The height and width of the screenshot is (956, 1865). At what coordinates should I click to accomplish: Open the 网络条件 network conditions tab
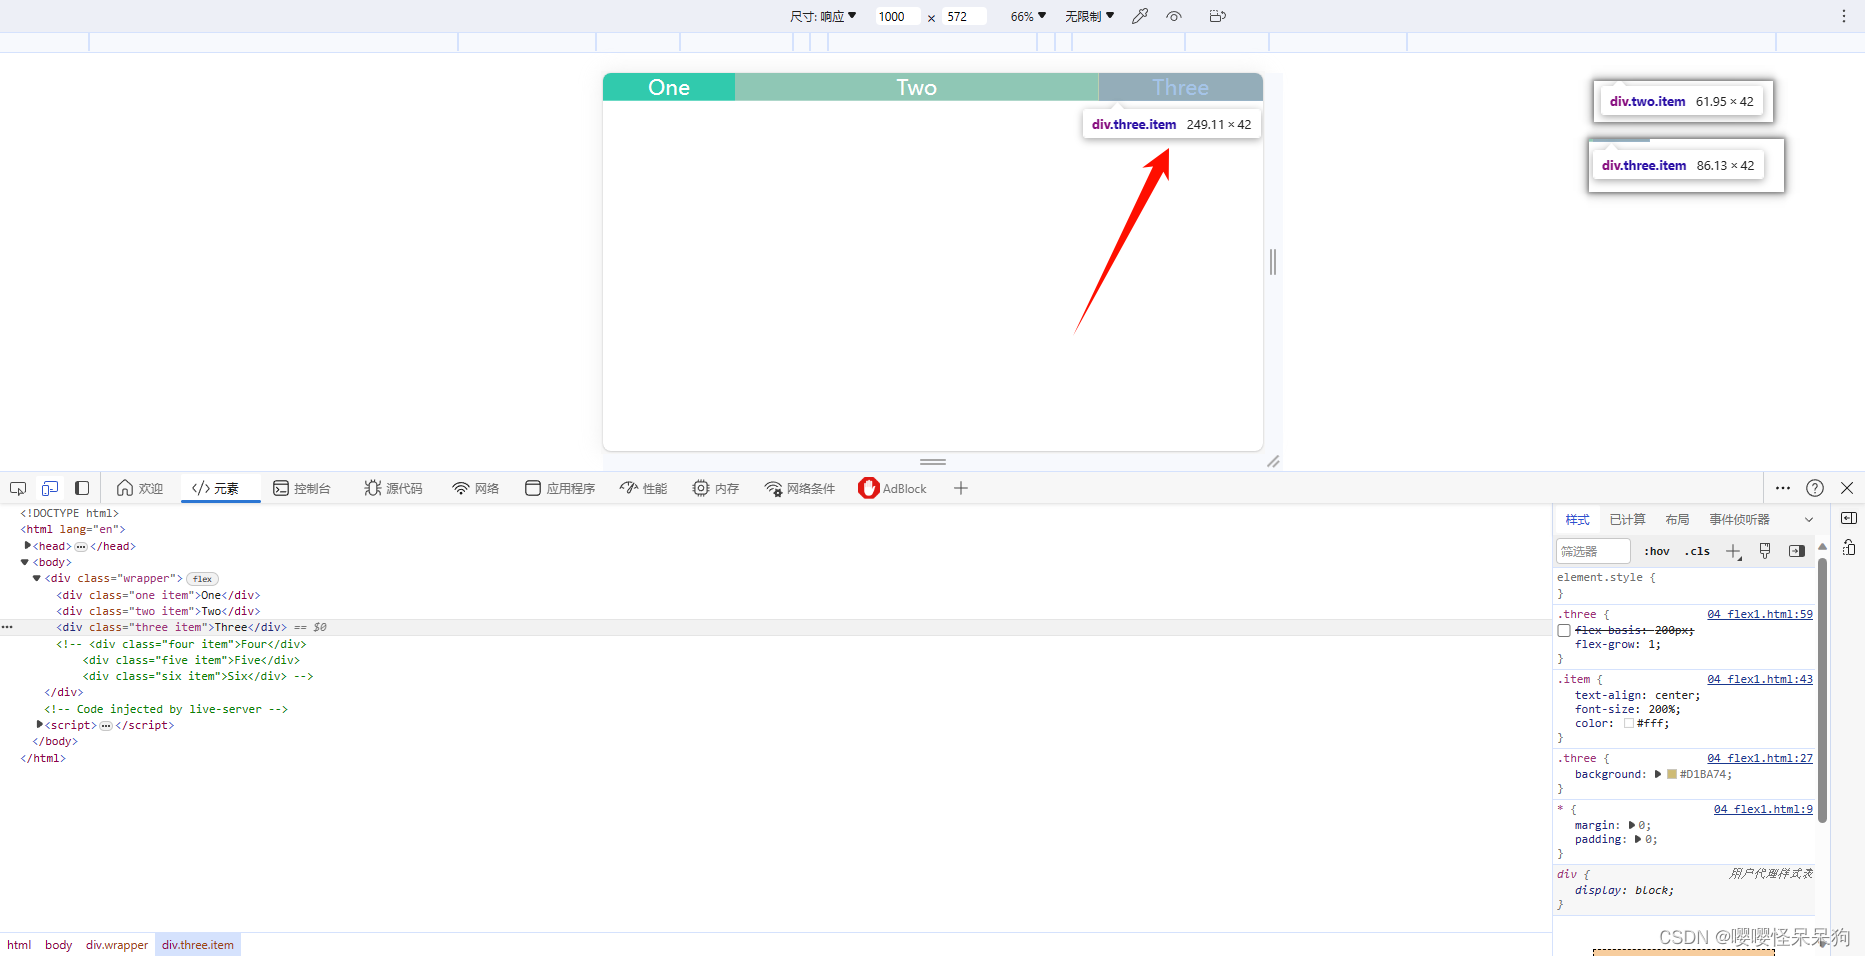click(x=800, y=488)
